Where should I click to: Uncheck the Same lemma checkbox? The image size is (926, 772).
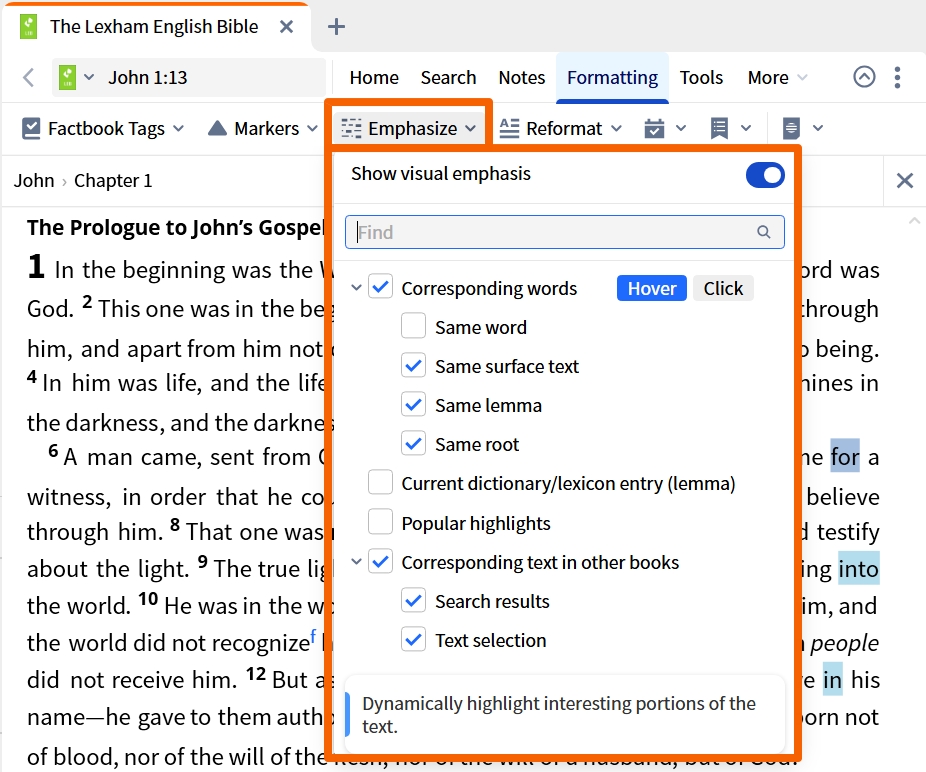(413, 405)
